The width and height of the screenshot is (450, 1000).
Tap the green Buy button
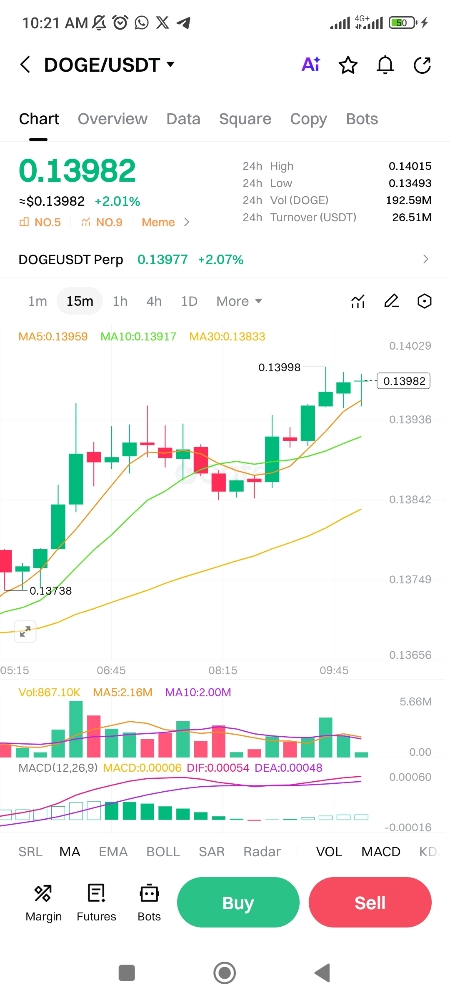coord(238,902)
